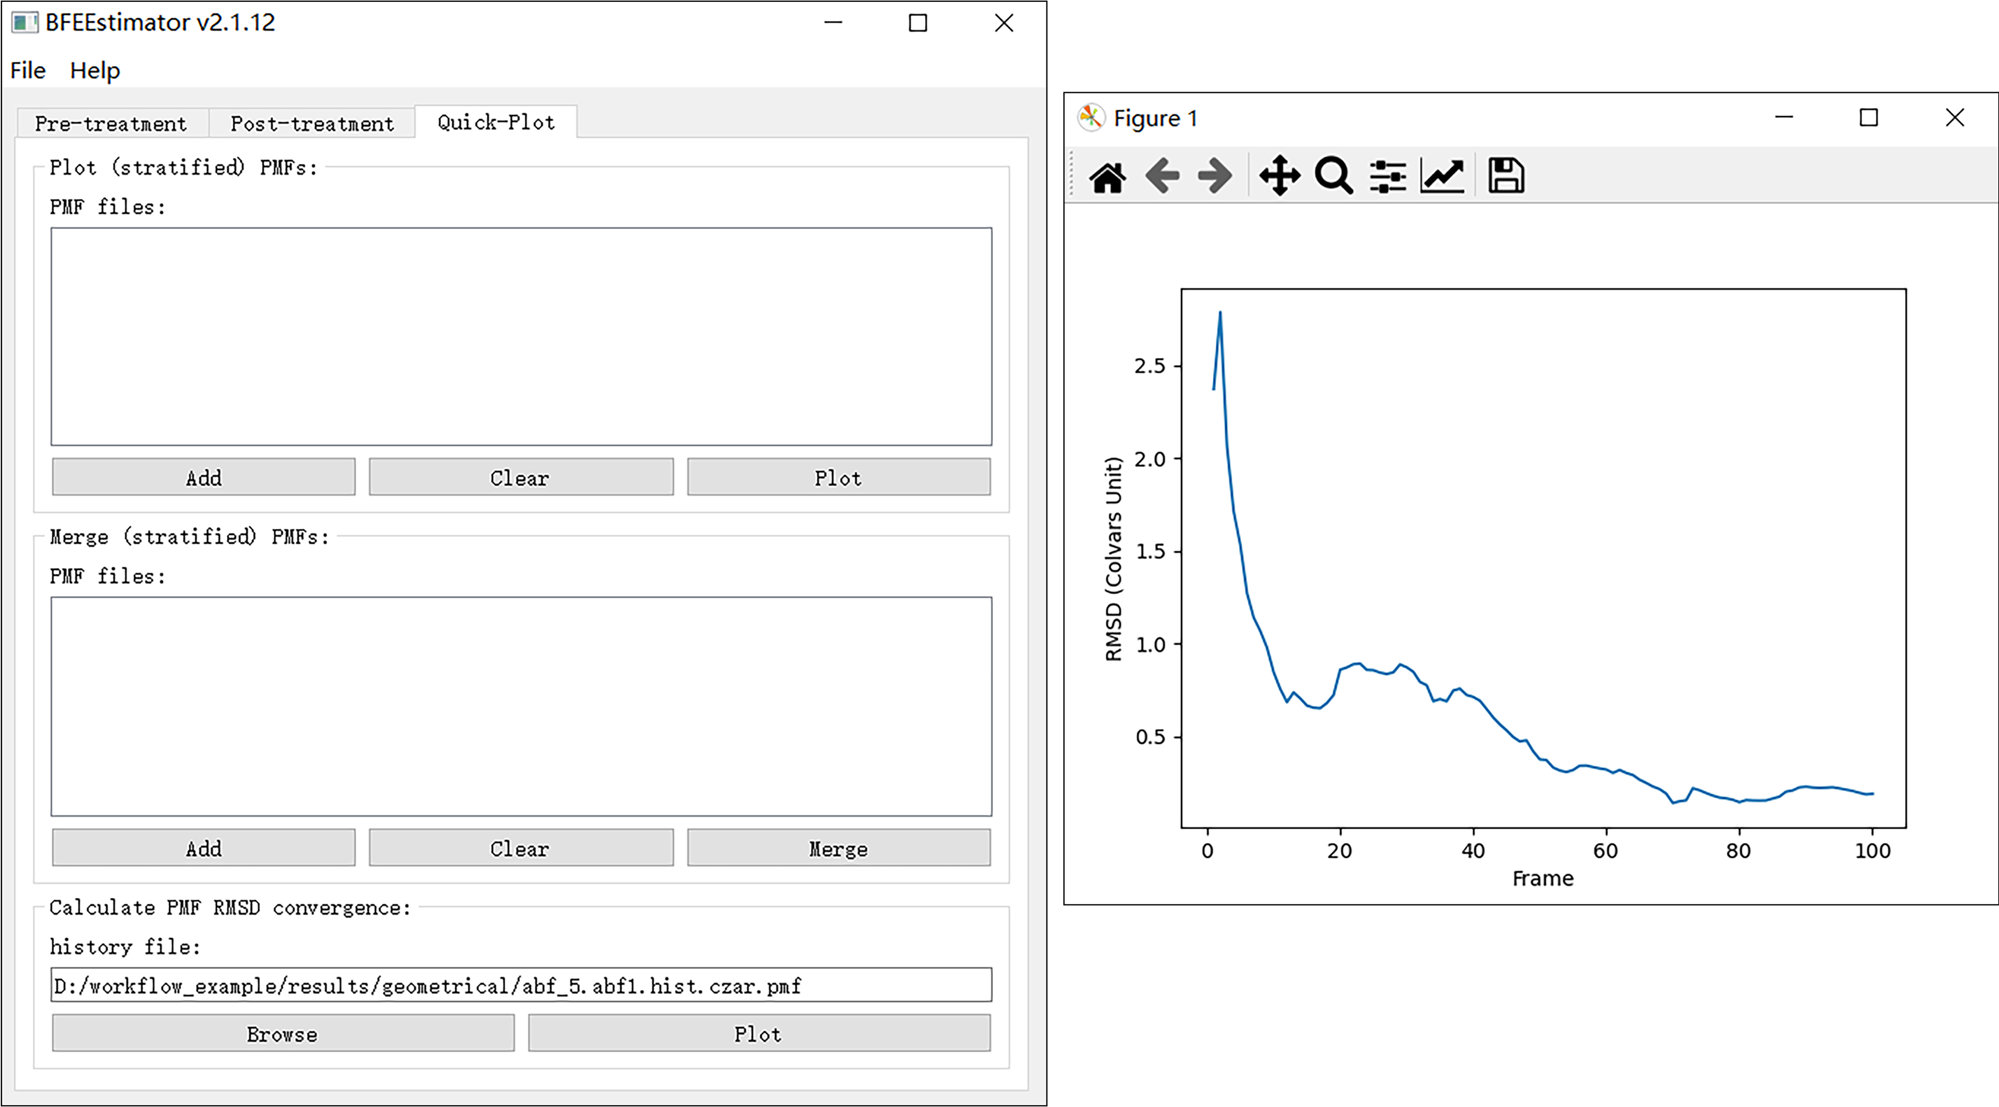Close the Figure 1 window
1999x1107 pixels.
(1955, 117)
